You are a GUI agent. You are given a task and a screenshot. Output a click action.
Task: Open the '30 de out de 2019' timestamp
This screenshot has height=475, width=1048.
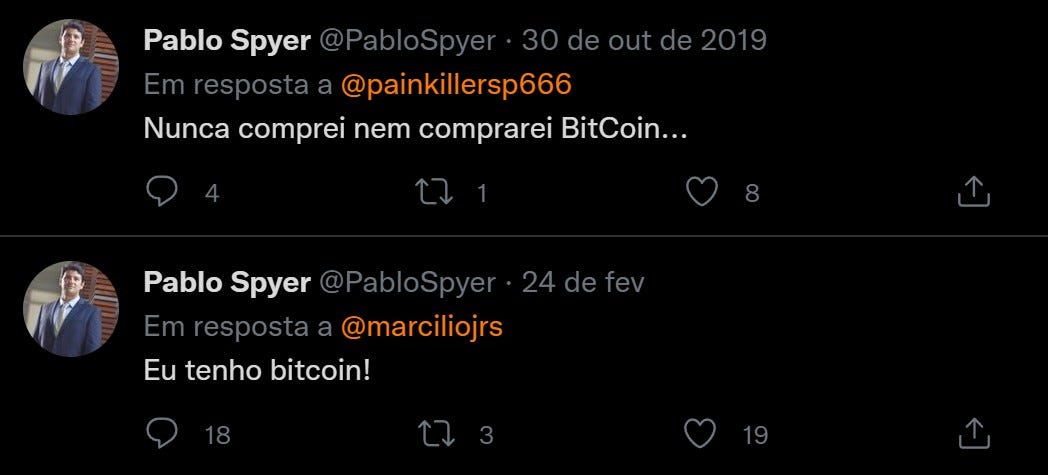pyautogui.click(x=644, y=41)
